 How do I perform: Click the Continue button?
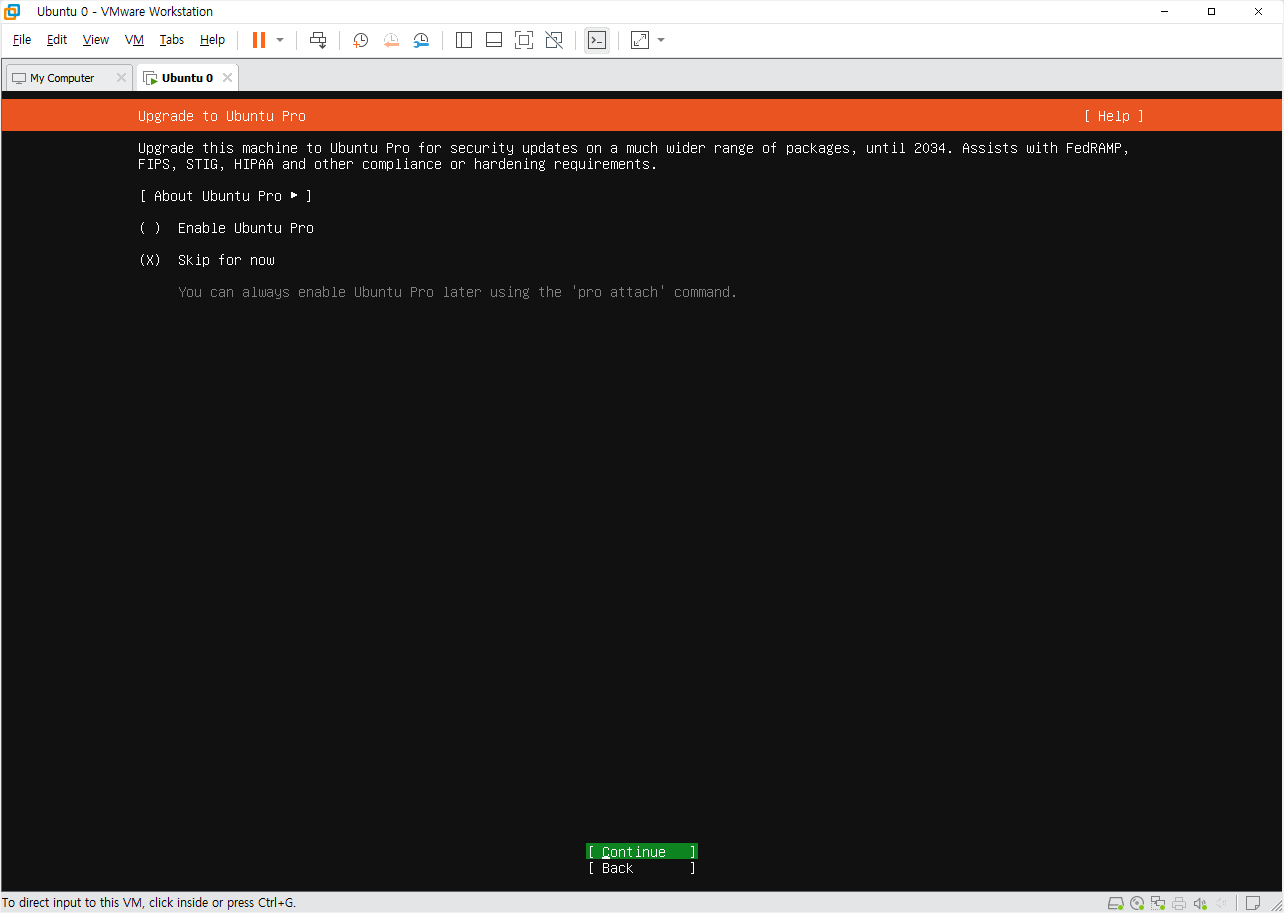pyautogui.click(x=642, y=852)
